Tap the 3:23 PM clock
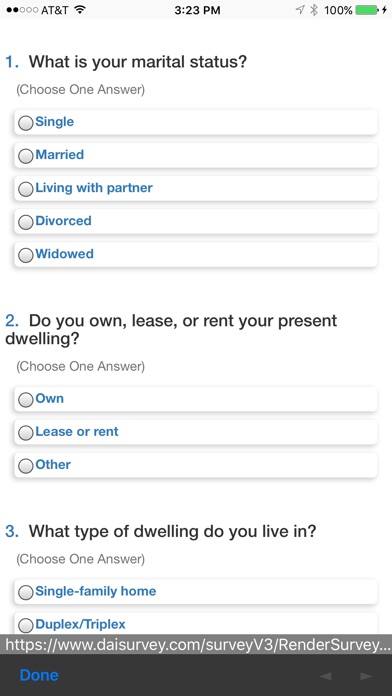 pos(197,10)
